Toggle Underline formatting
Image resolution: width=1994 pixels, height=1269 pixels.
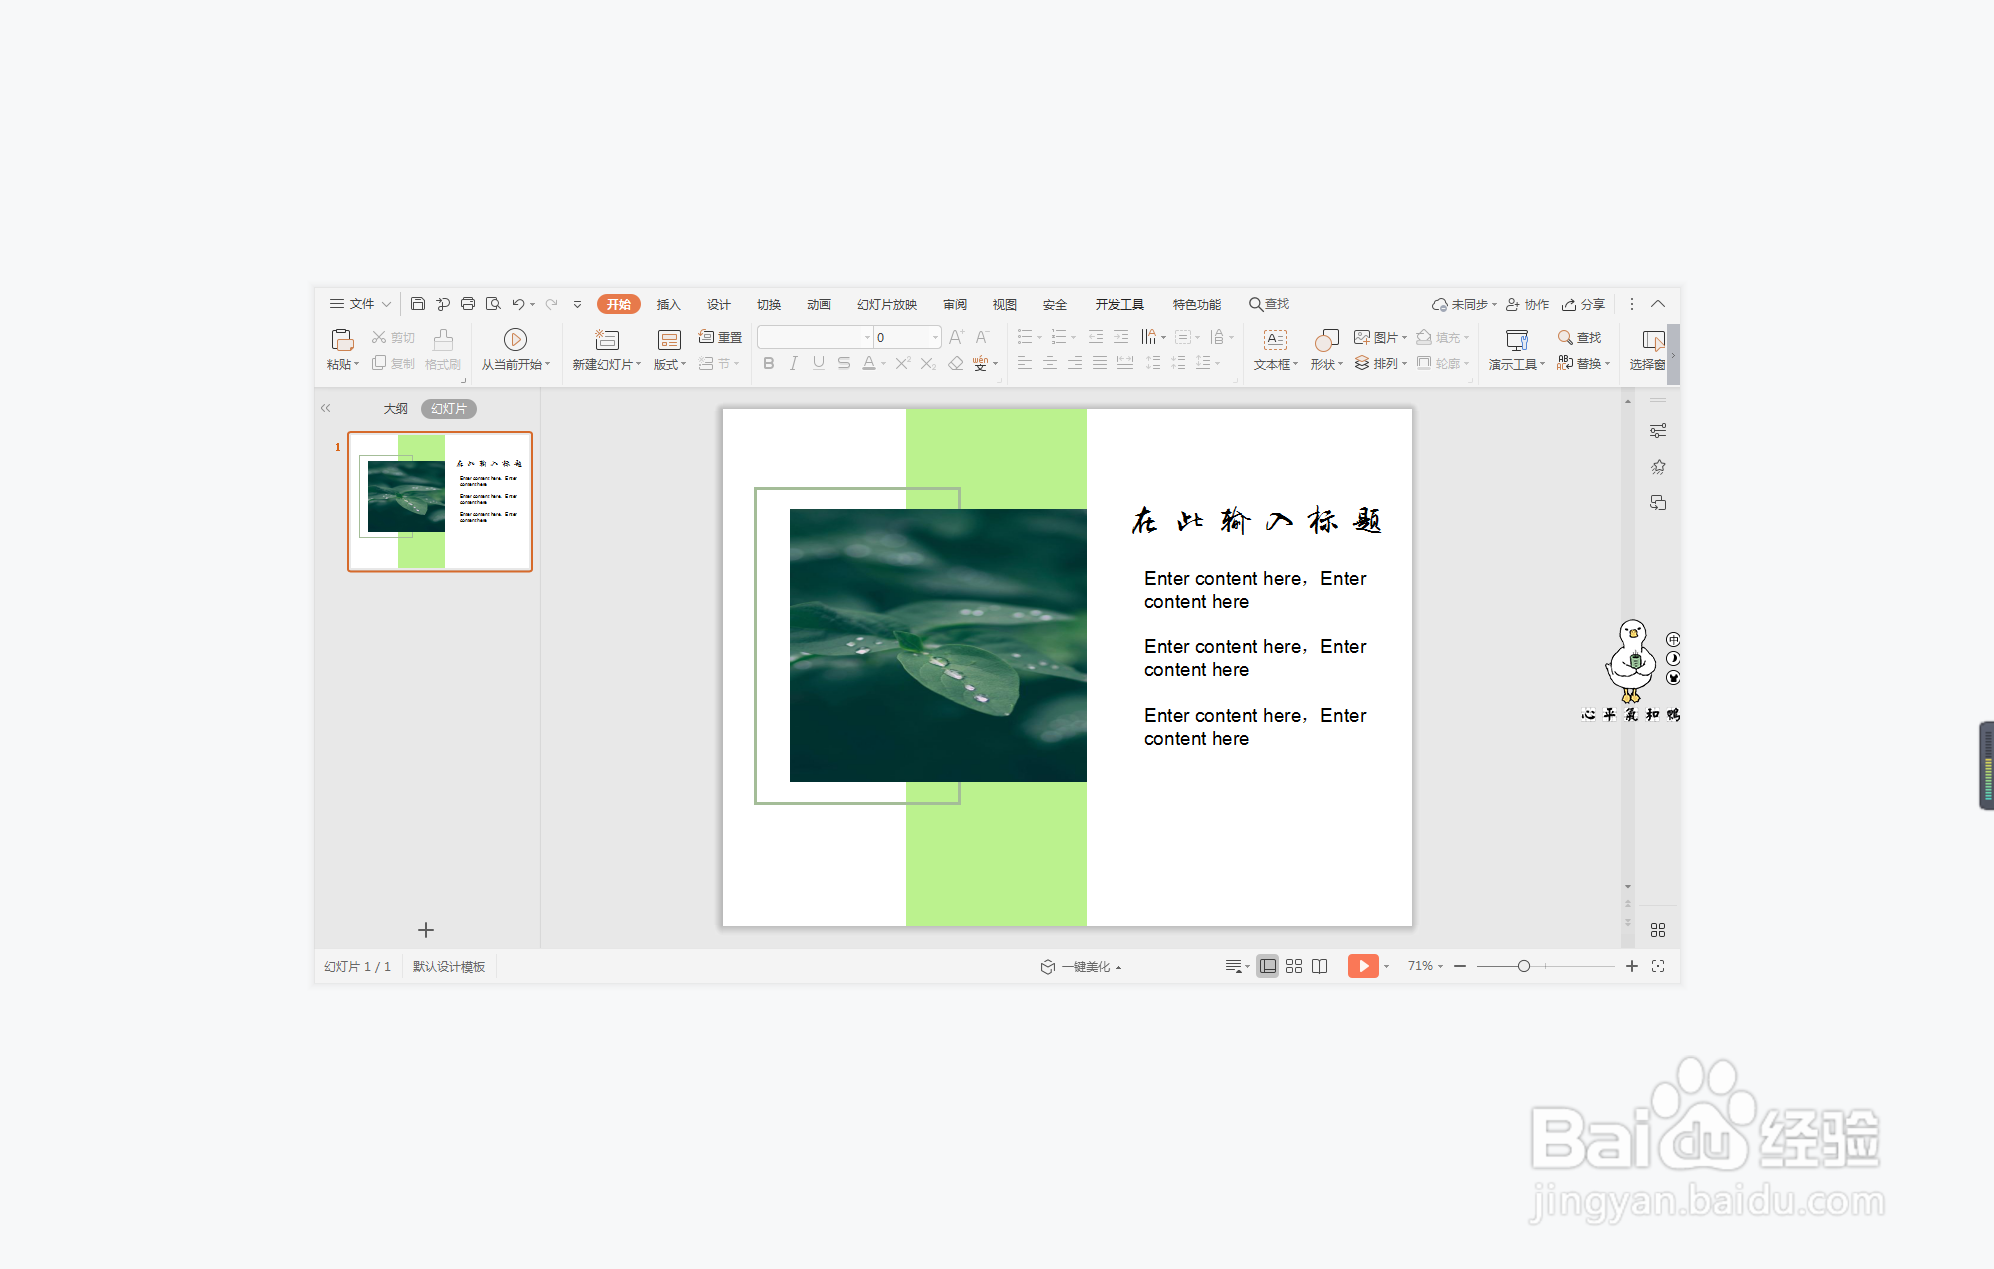[x=819, y=363]
